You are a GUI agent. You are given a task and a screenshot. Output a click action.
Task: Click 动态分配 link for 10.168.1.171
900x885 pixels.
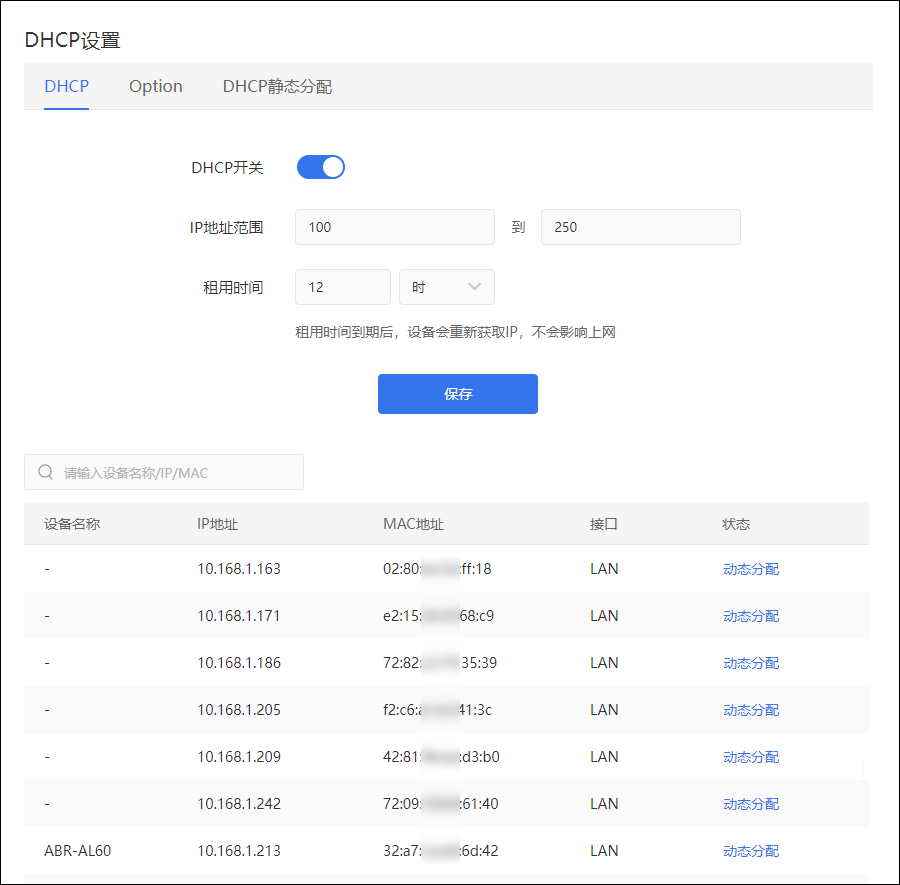coord(750,616)
